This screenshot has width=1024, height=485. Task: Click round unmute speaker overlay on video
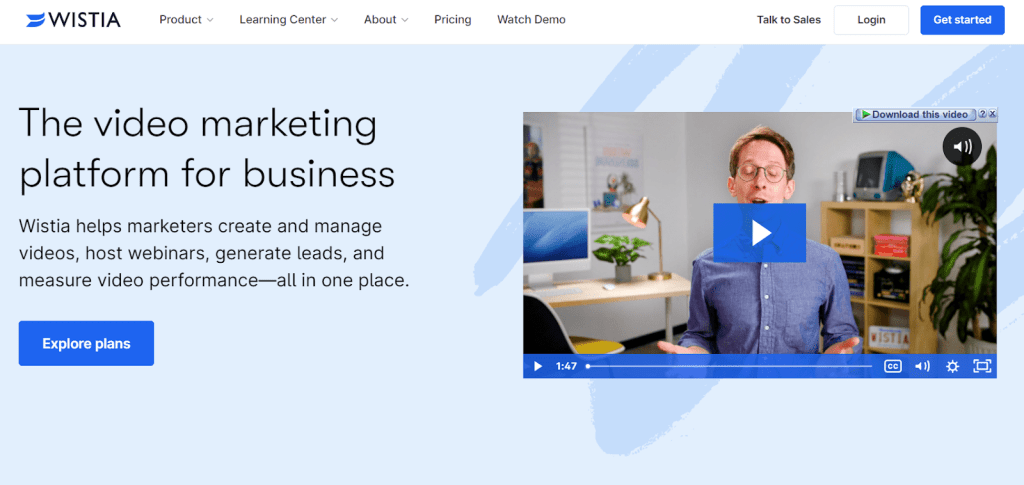click(962, 146)
